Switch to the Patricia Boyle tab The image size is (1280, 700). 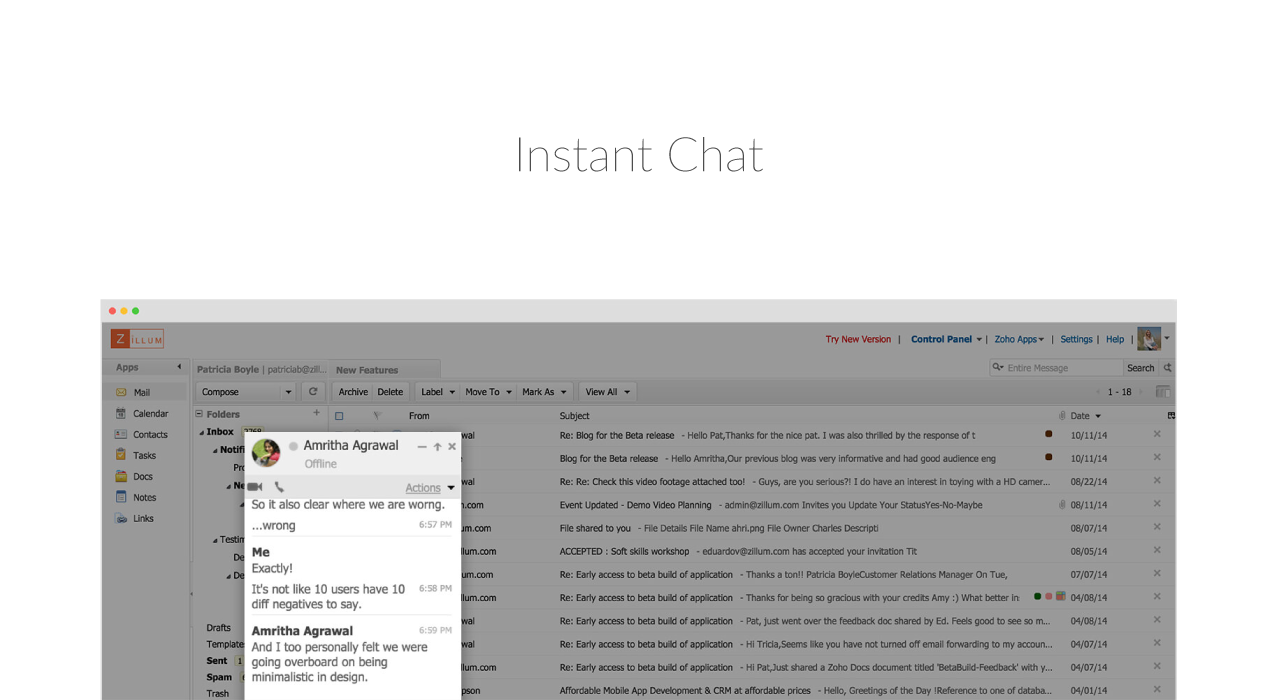261,369
